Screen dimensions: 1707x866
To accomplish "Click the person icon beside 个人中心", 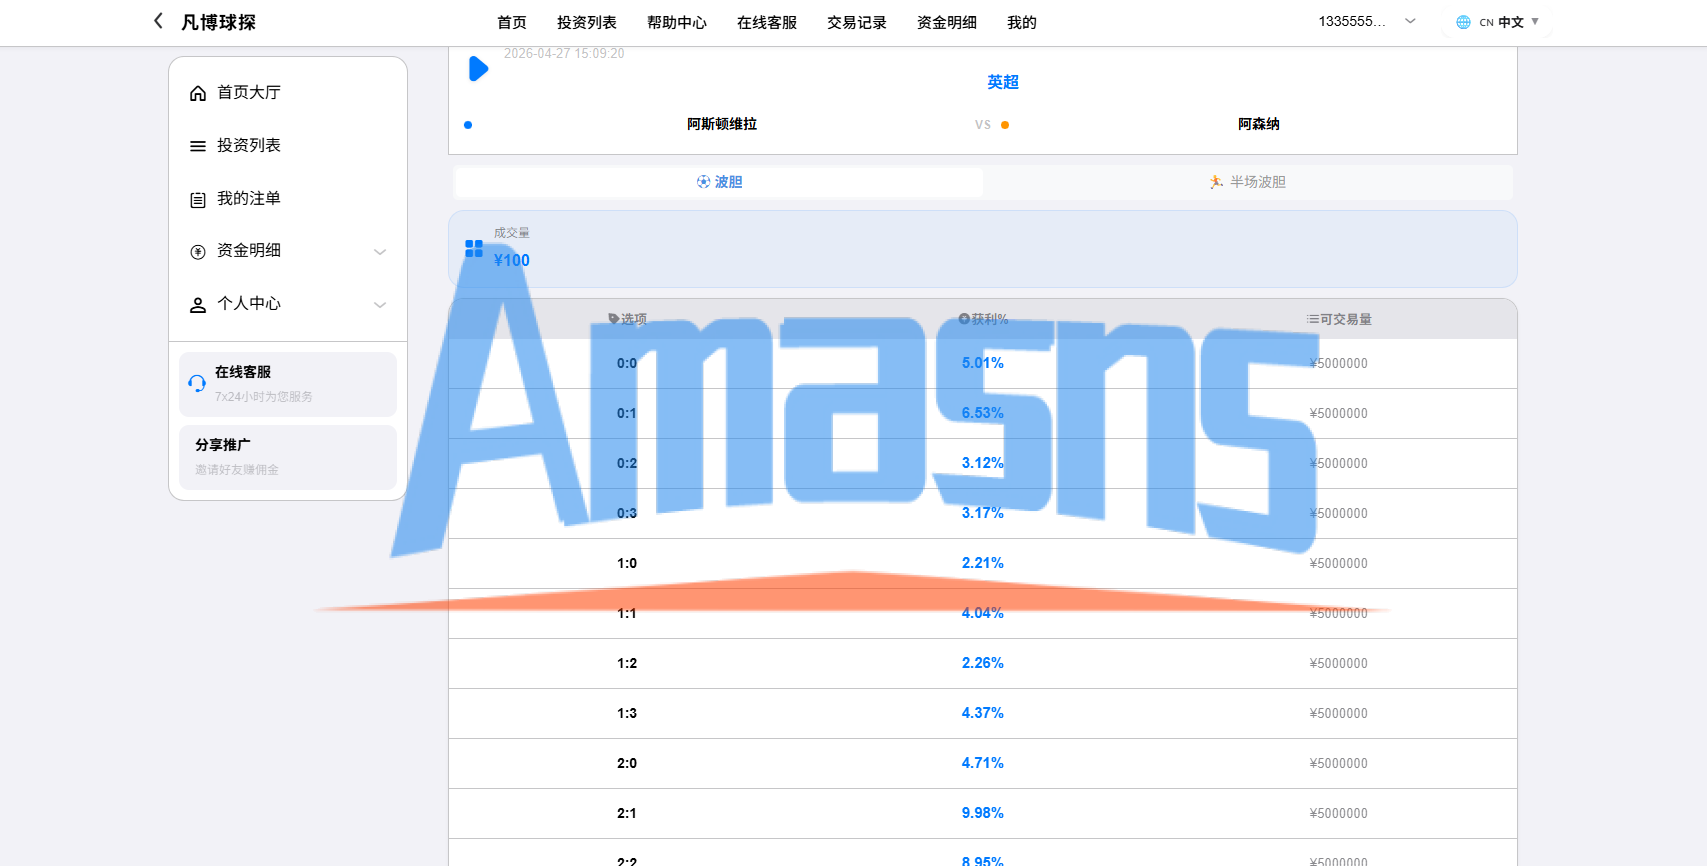I will [x=198, y=305].
